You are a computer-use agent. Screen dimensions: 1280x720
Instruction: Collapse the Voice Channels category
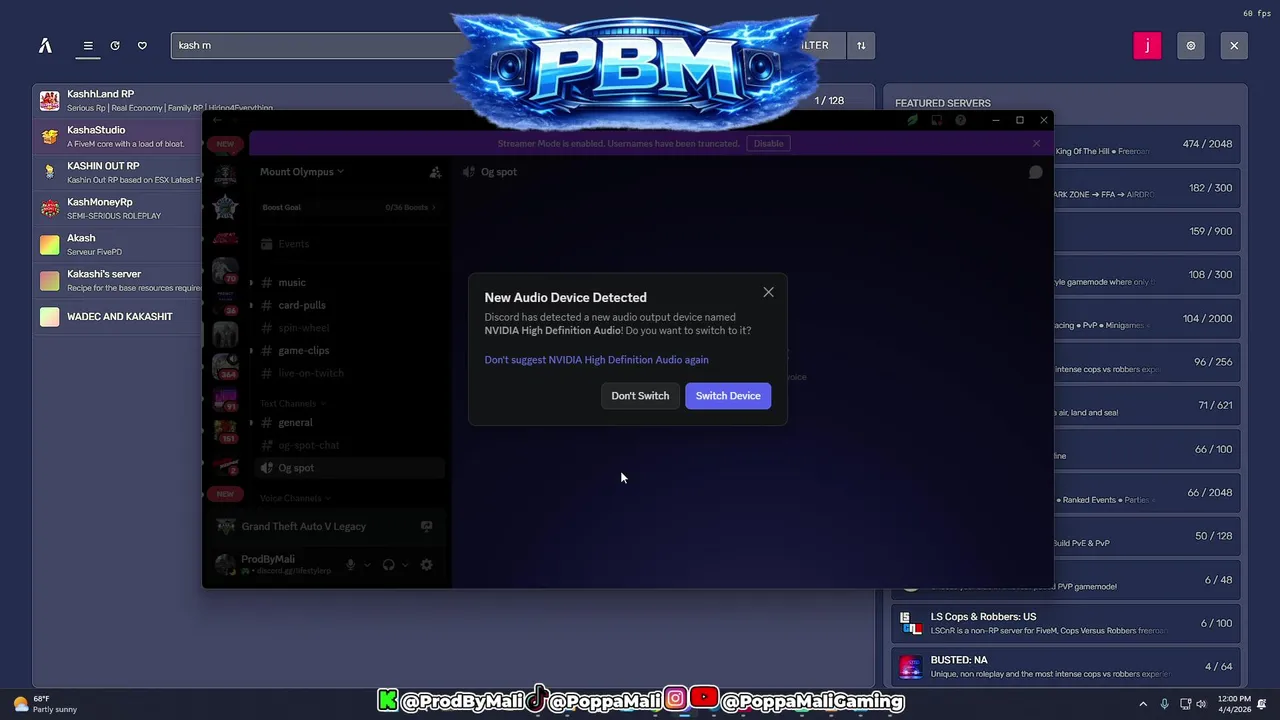pos(295,498)
